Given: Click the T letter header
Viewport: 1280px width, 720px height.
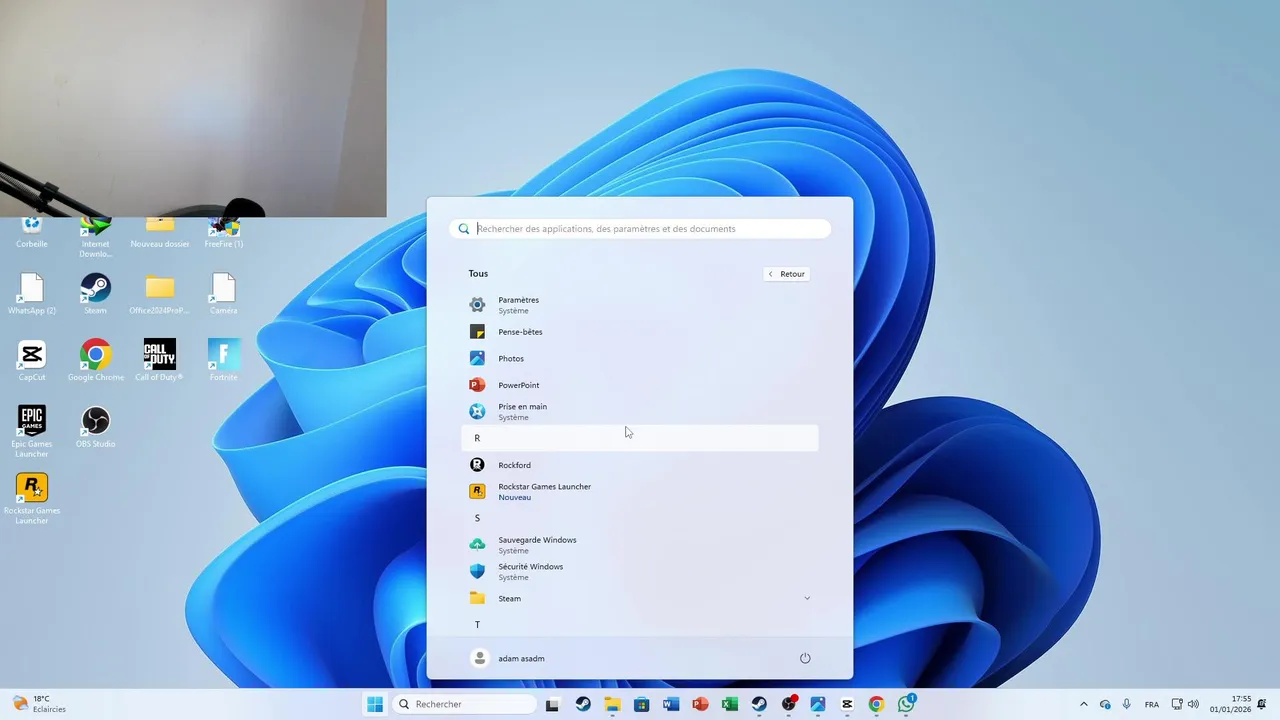Looking at the screenshot, I should click(x=640, y=625).
